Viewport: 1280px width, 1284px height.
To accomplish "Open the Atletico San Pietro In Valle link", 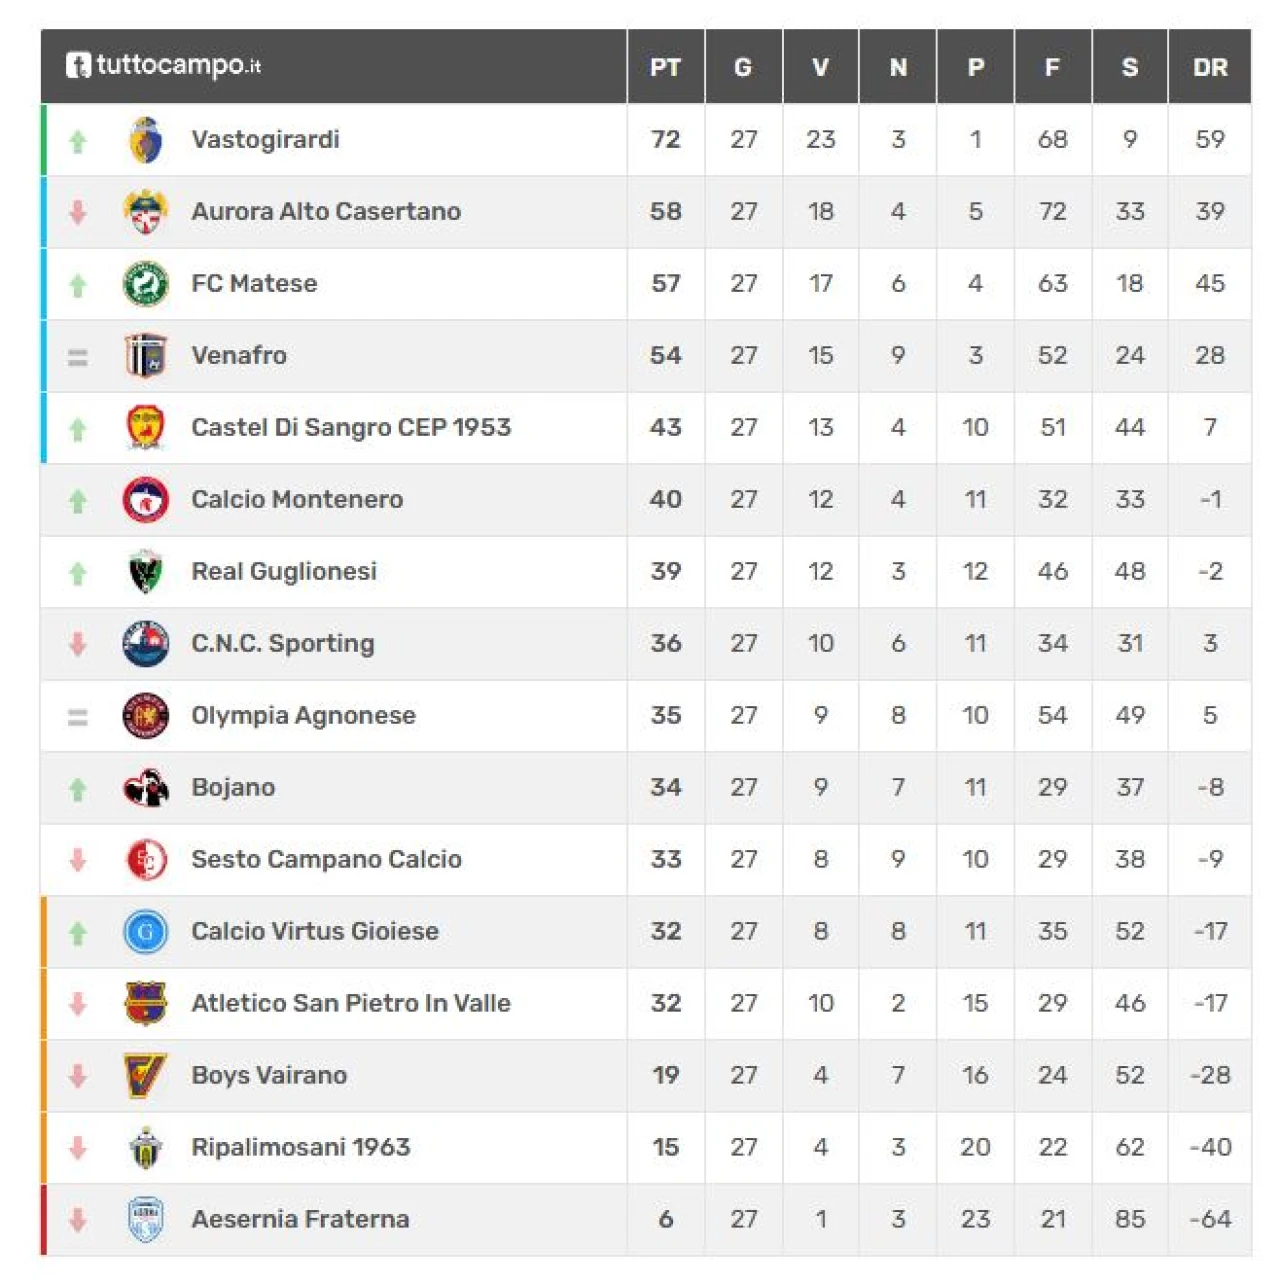I will point(351,1004).
